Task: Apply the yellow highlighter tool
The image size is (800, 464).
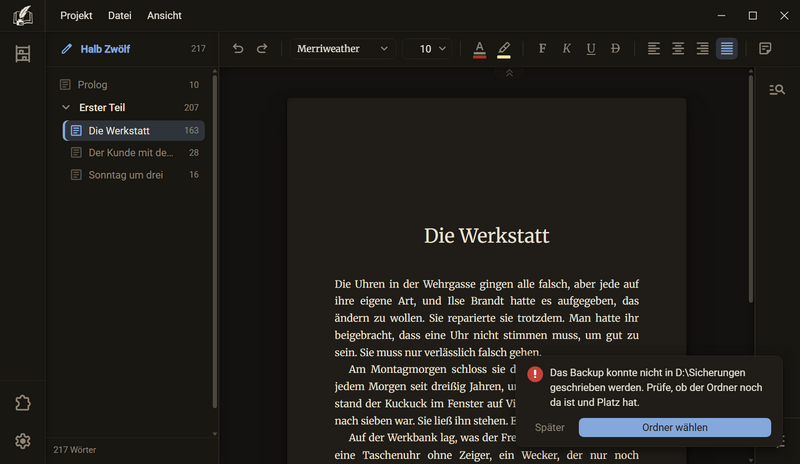Action: point(504,49)
